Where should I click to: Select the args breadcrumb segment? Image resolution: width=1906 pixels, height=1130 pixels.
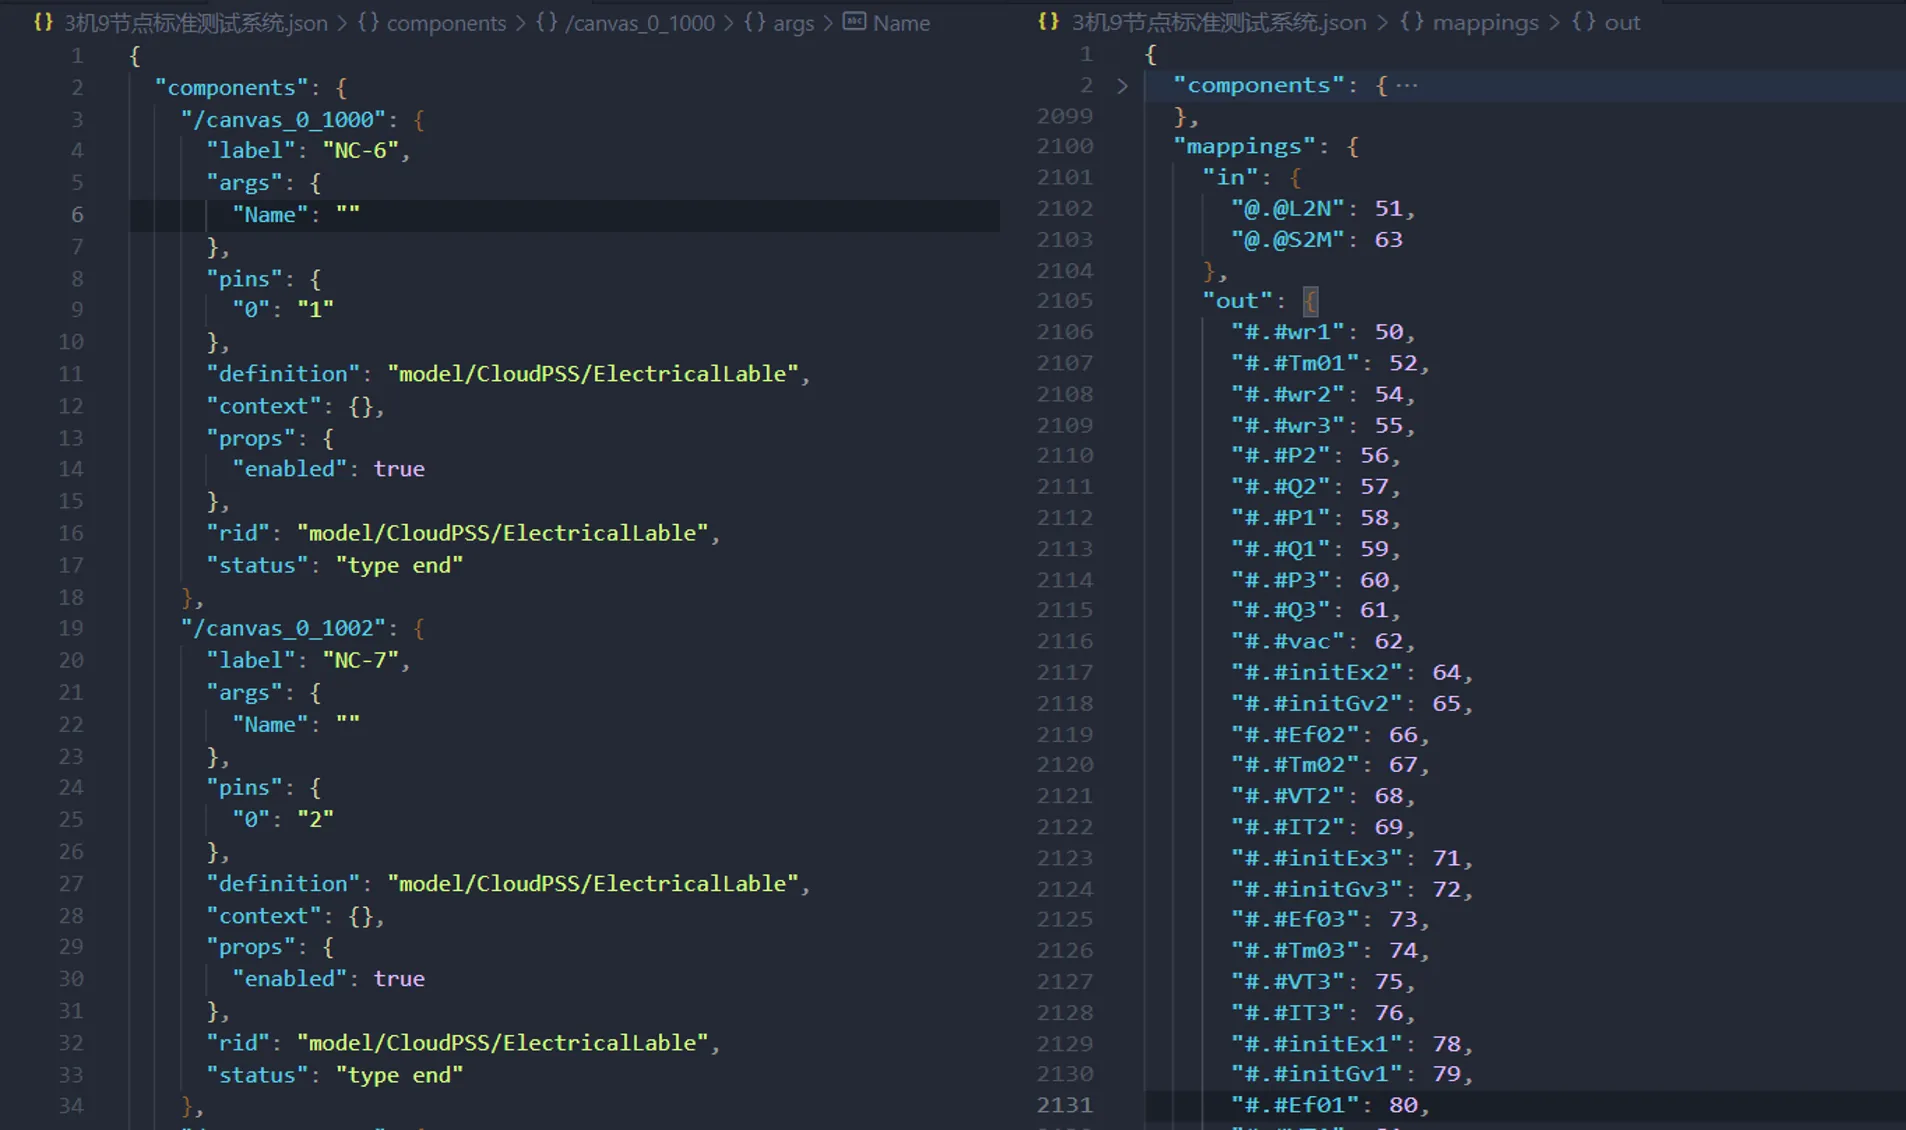click(793, 23)
